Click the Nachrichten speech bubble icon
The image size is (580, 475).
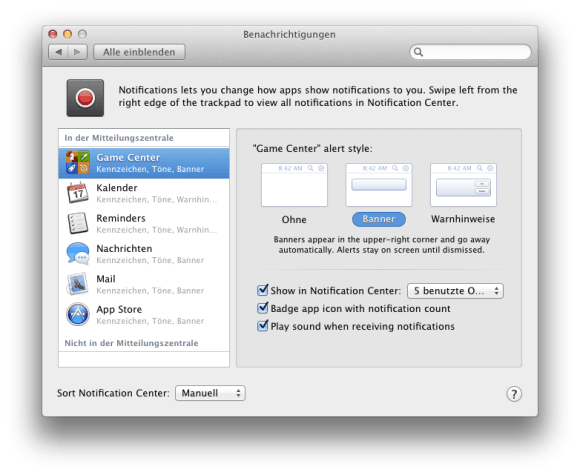coord(78,253)
